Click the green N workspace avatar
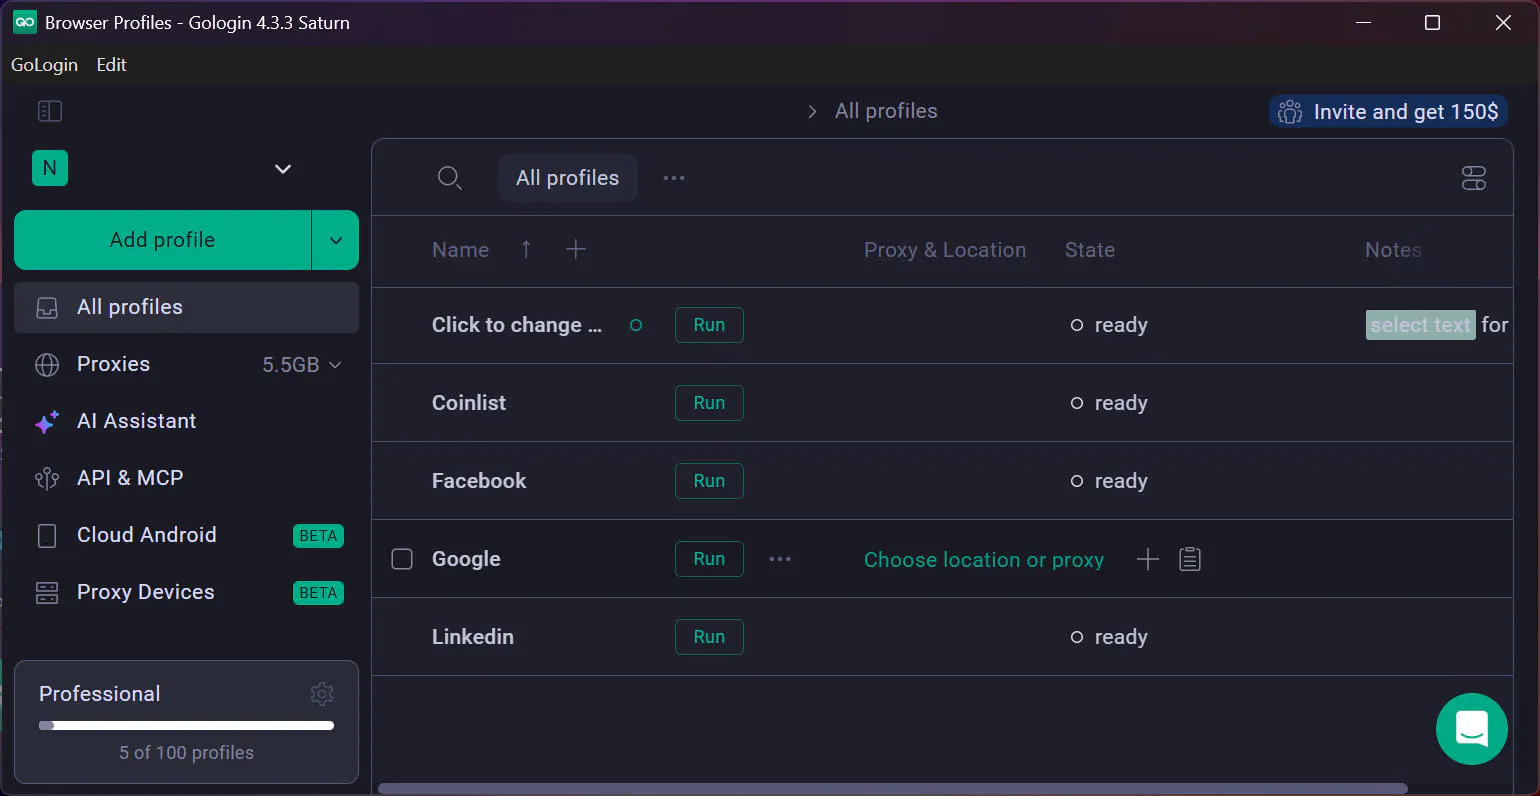Screen dimensions: 1540x796 (x=50, y=168)
